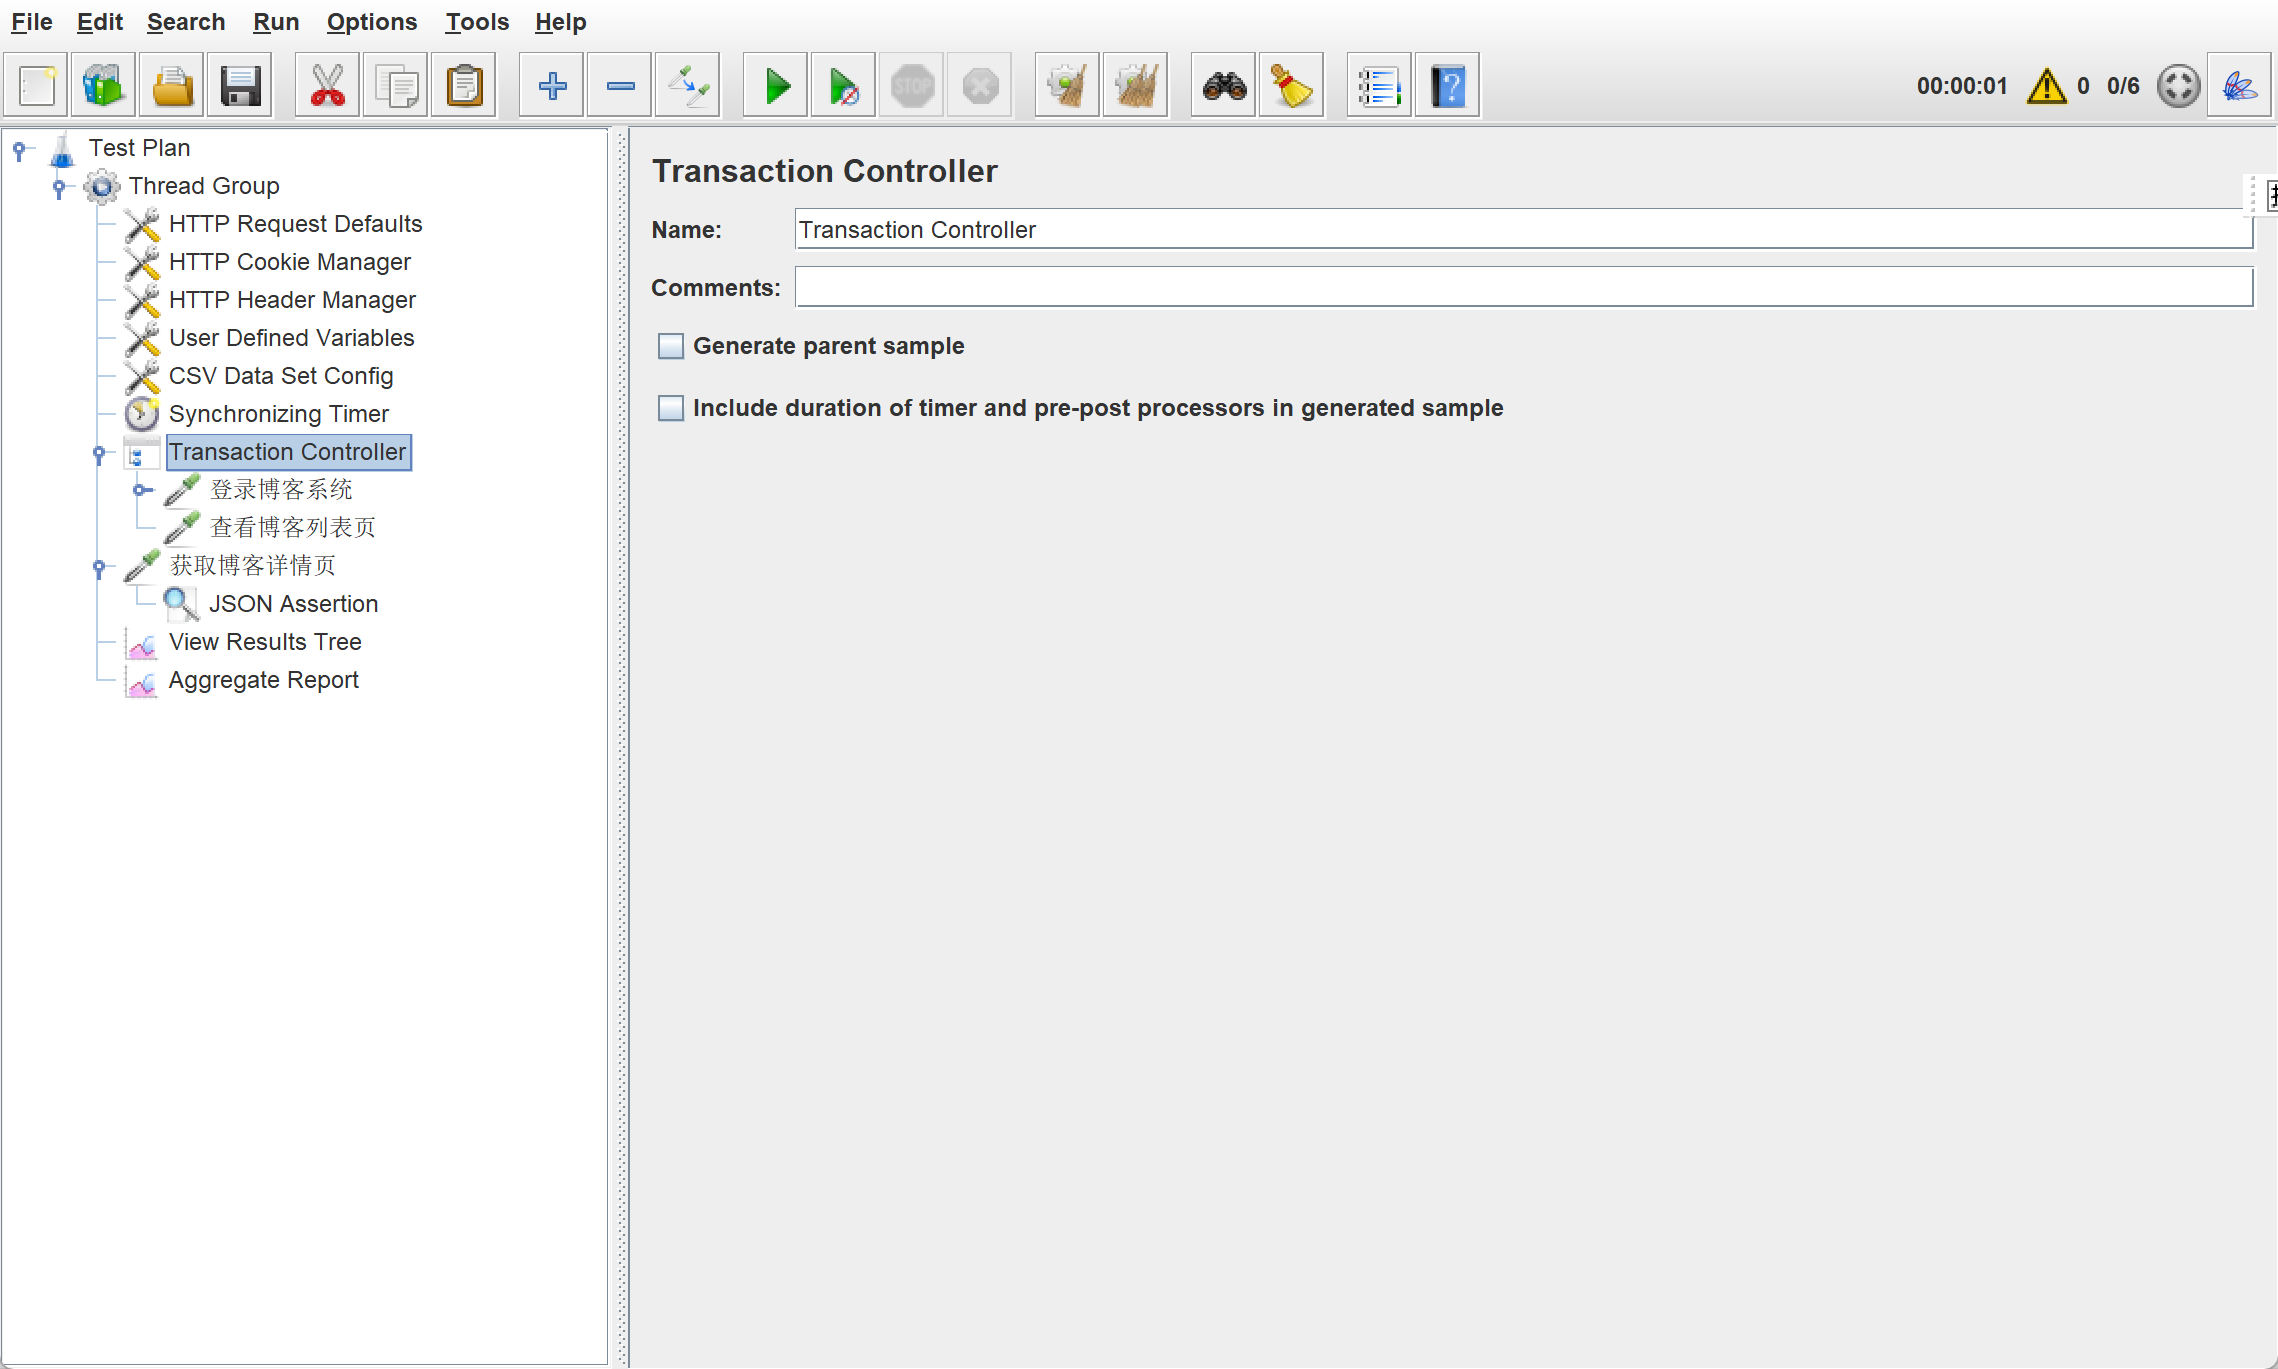Click the Function Helper list icon
The image size is (2278, 1369).
(x=1378, y=86)
